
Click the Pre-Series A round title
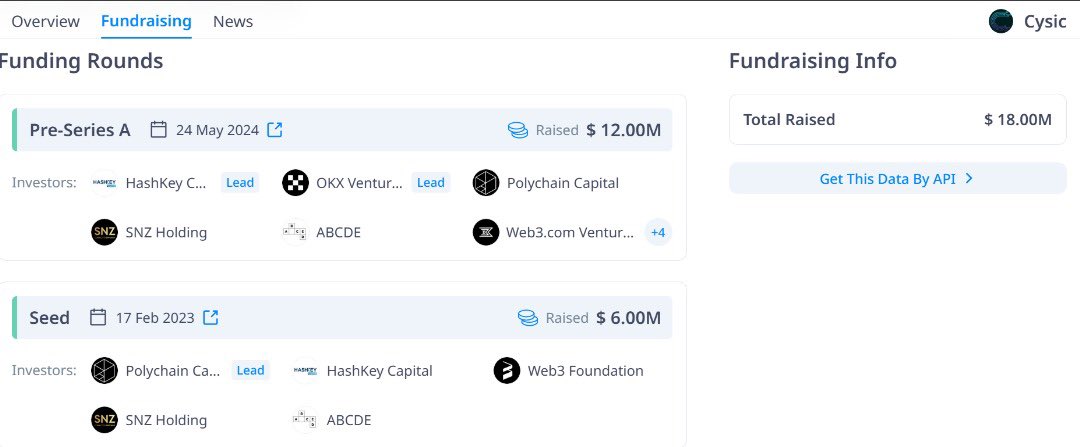pos(80,129)
